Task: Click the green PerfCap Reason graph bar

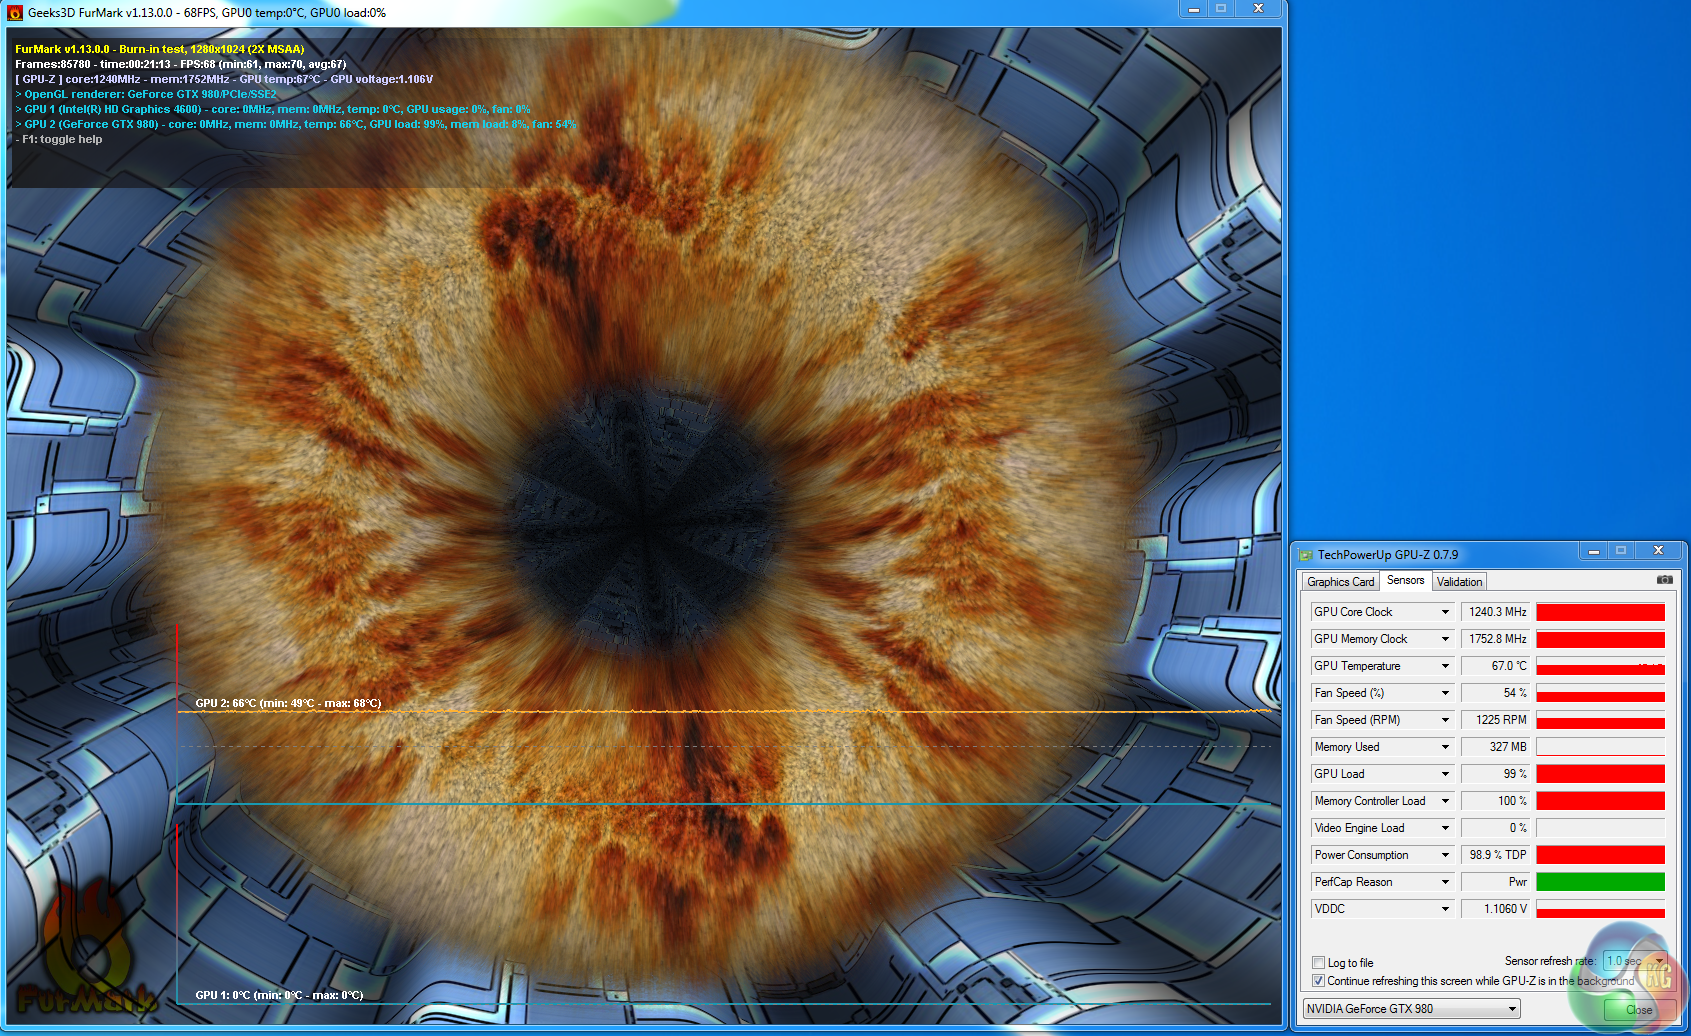Action: pos(1600,882)
